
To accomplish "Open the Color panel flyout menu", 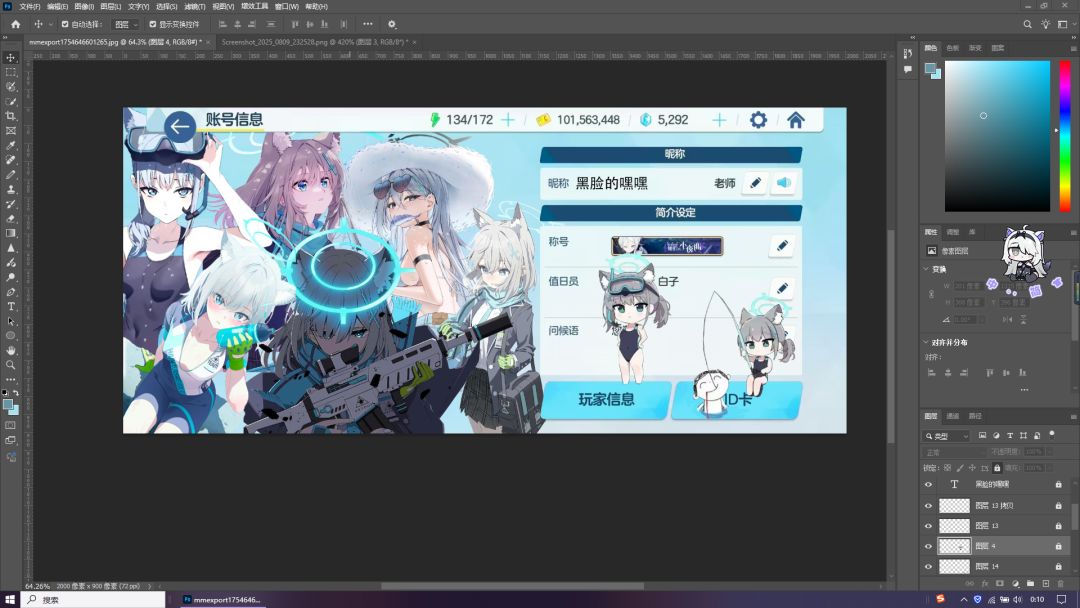I will [x=1073, y=48].
